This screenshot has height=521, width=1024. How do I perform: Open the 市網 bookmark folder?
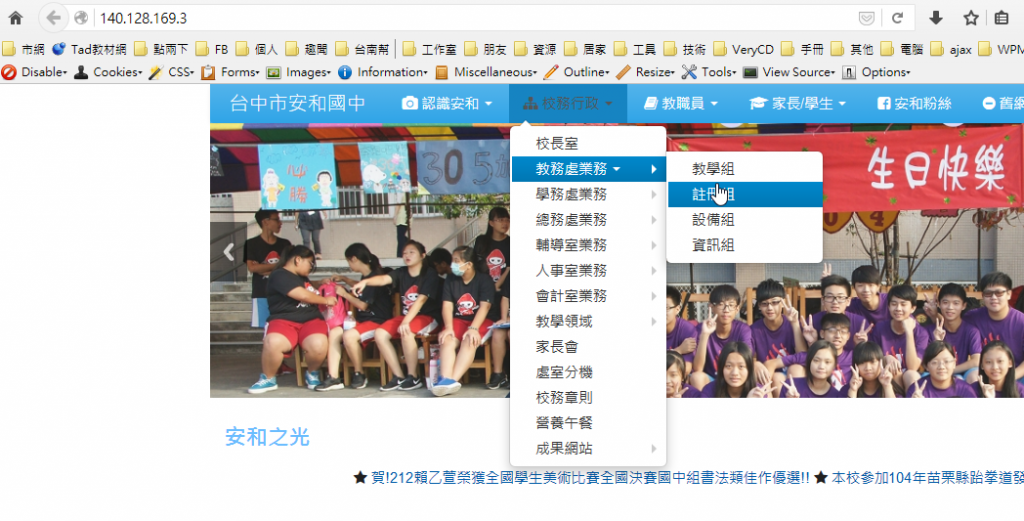point(24,50)
